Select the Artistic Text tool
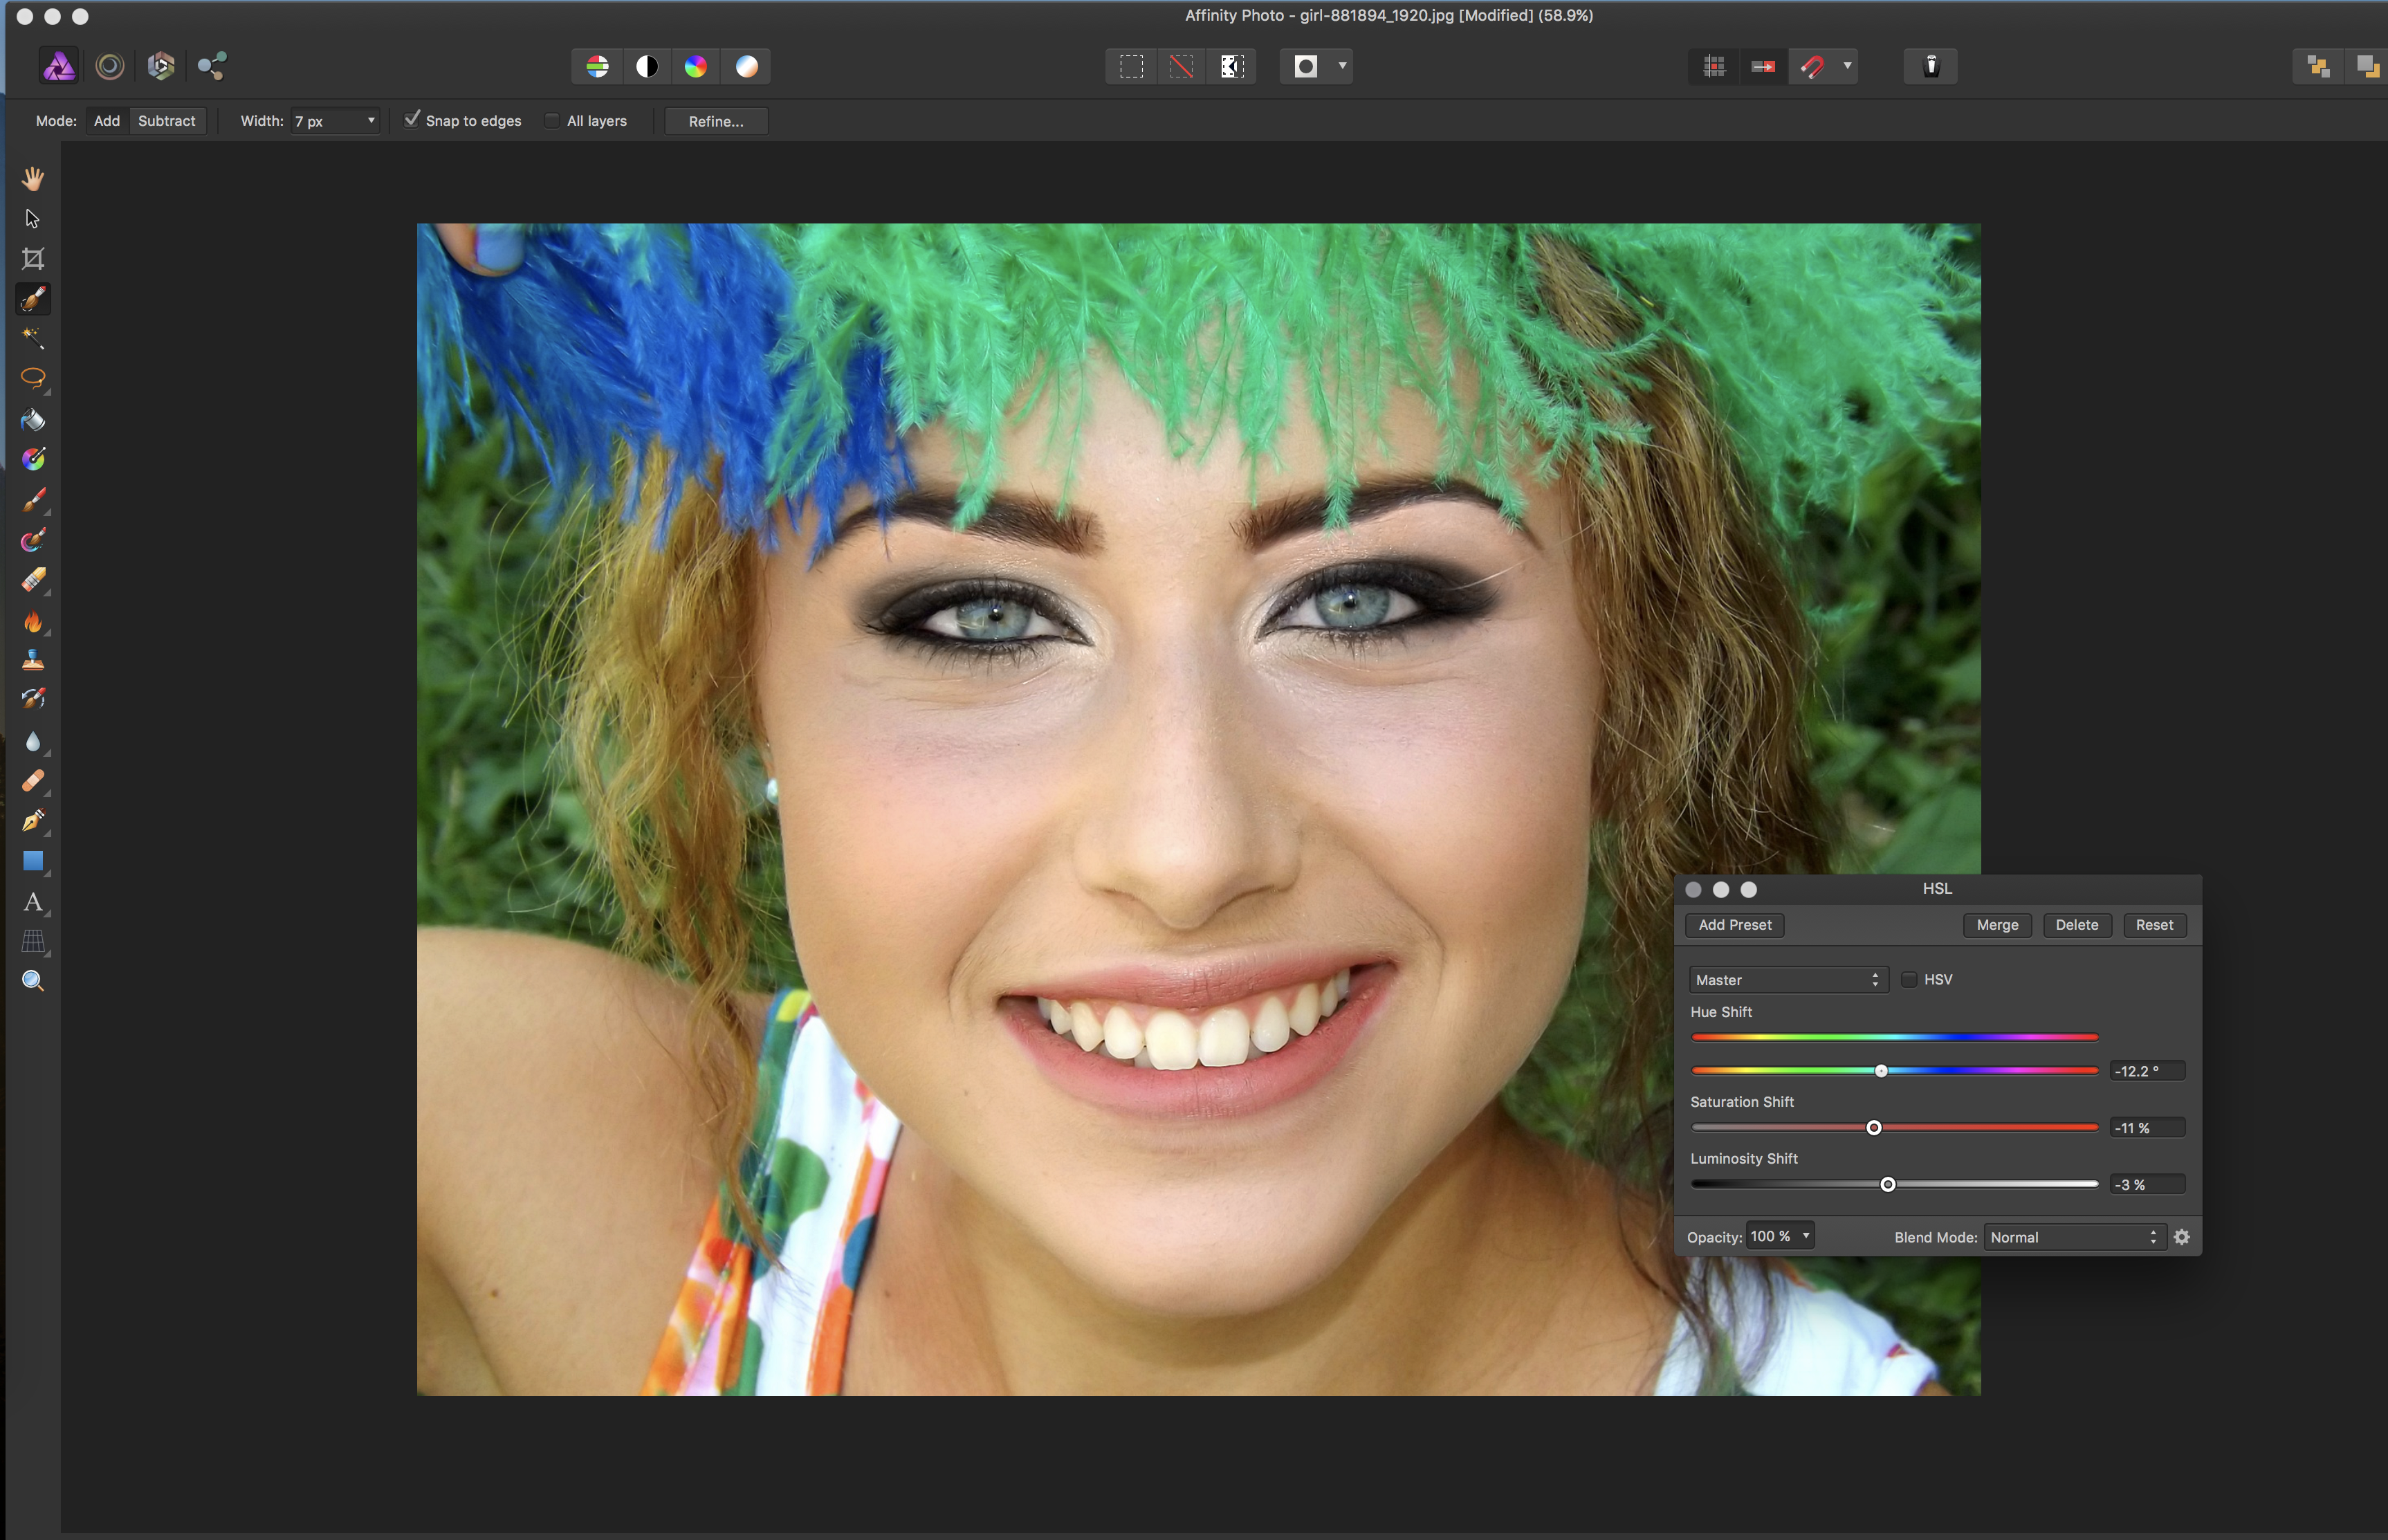 coord(33,902)
